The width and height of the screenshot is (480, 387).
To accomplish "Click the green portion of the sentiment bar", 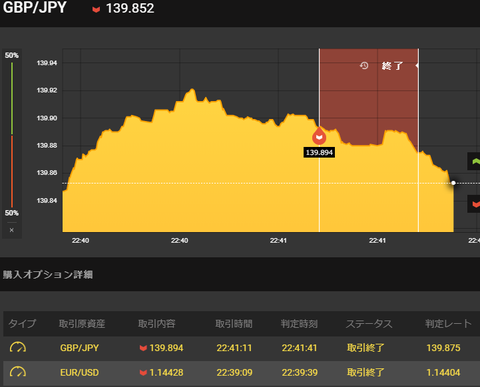I will coord(12,99).
